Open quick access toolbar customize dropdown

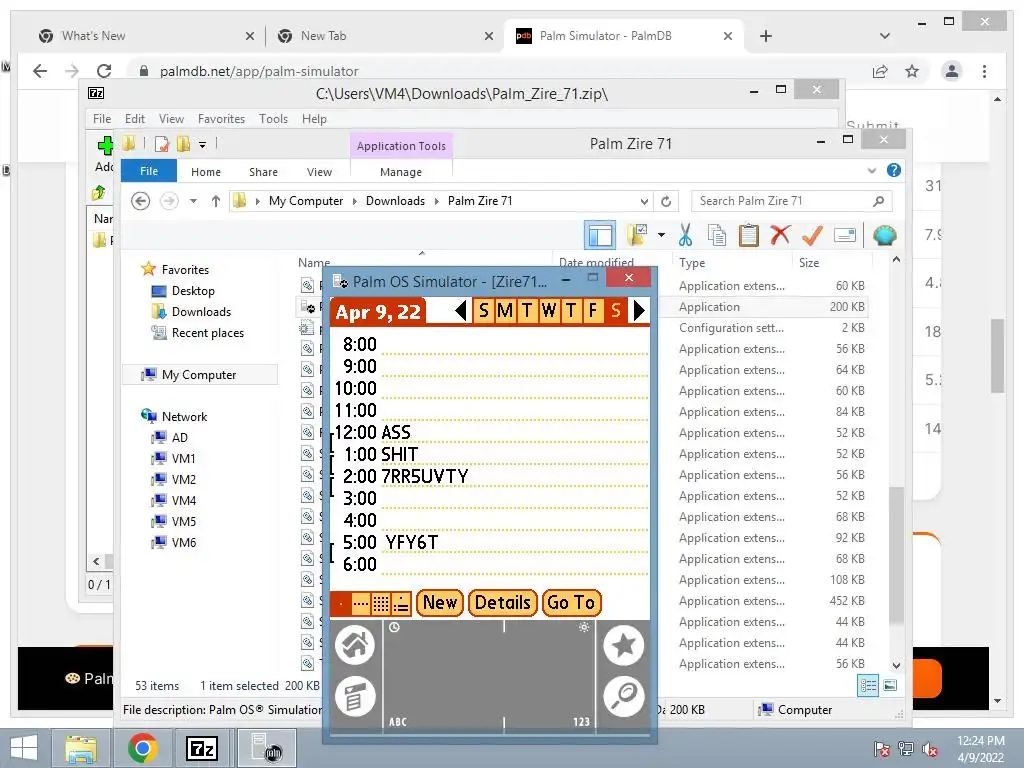pyautogui.click(x=202, y=144)
